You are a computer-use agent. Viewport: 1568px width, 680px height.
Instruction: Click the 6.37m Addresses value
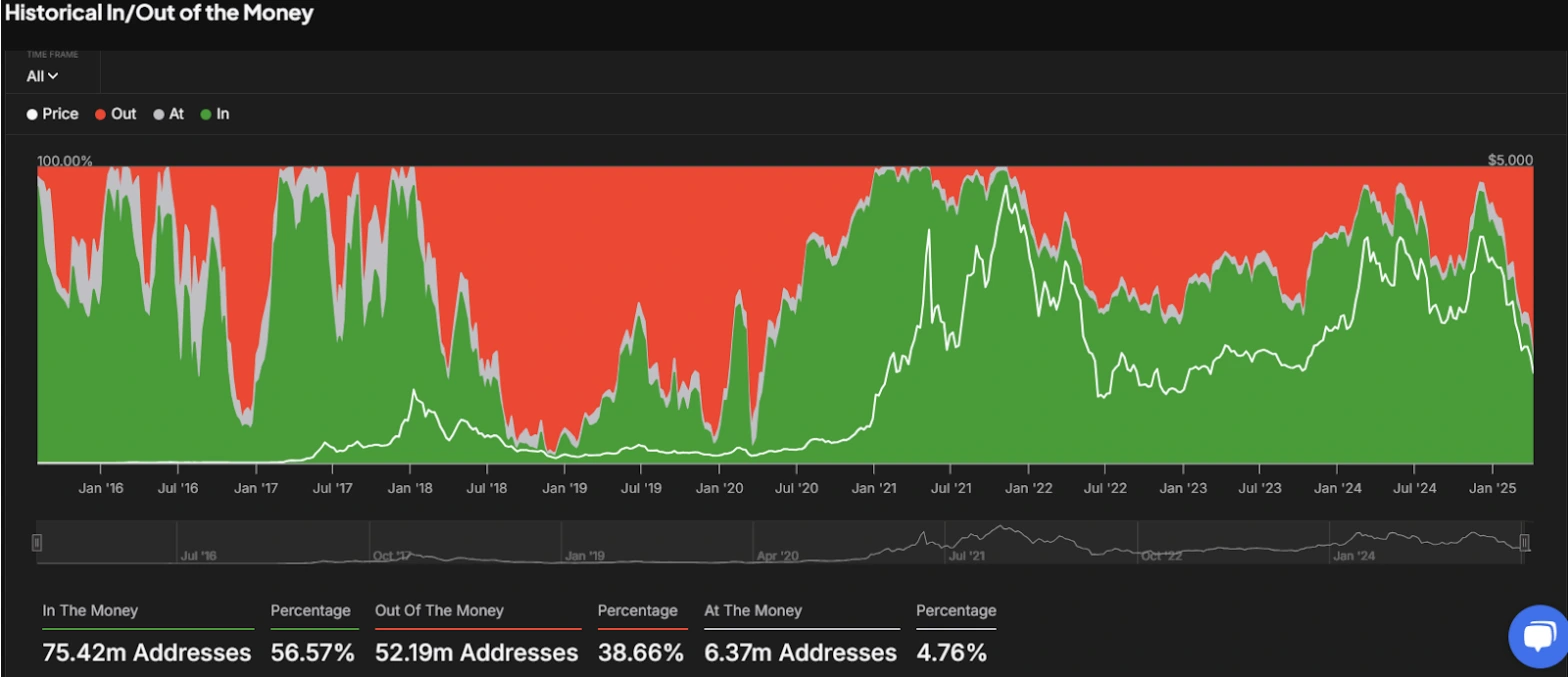(800, 653)
